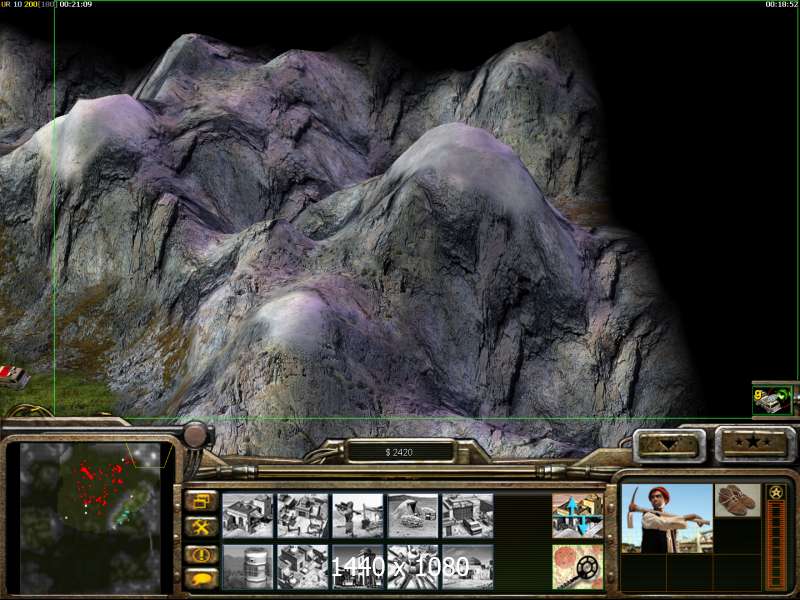This screenshot has height=600, width=800.
Task: Open the options menu window icon button
Action: coord(201,501)
